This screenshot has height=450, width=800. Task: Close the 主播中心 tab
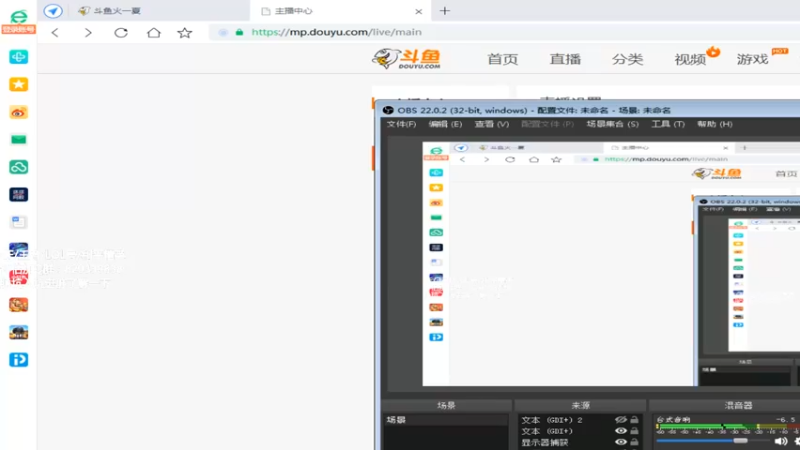[x=418, y=11]
